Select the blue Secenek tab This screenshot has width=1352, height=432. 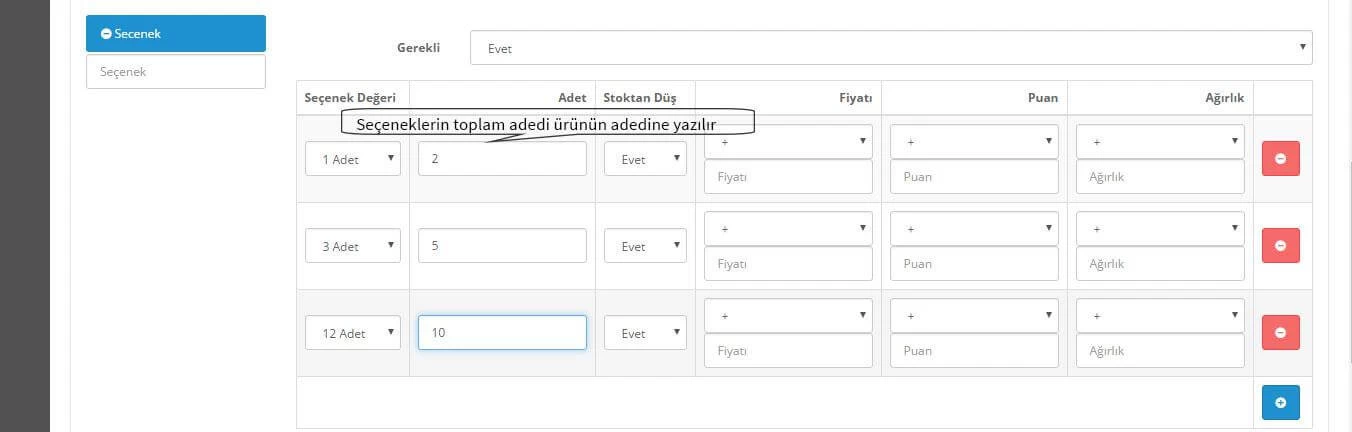176,33
